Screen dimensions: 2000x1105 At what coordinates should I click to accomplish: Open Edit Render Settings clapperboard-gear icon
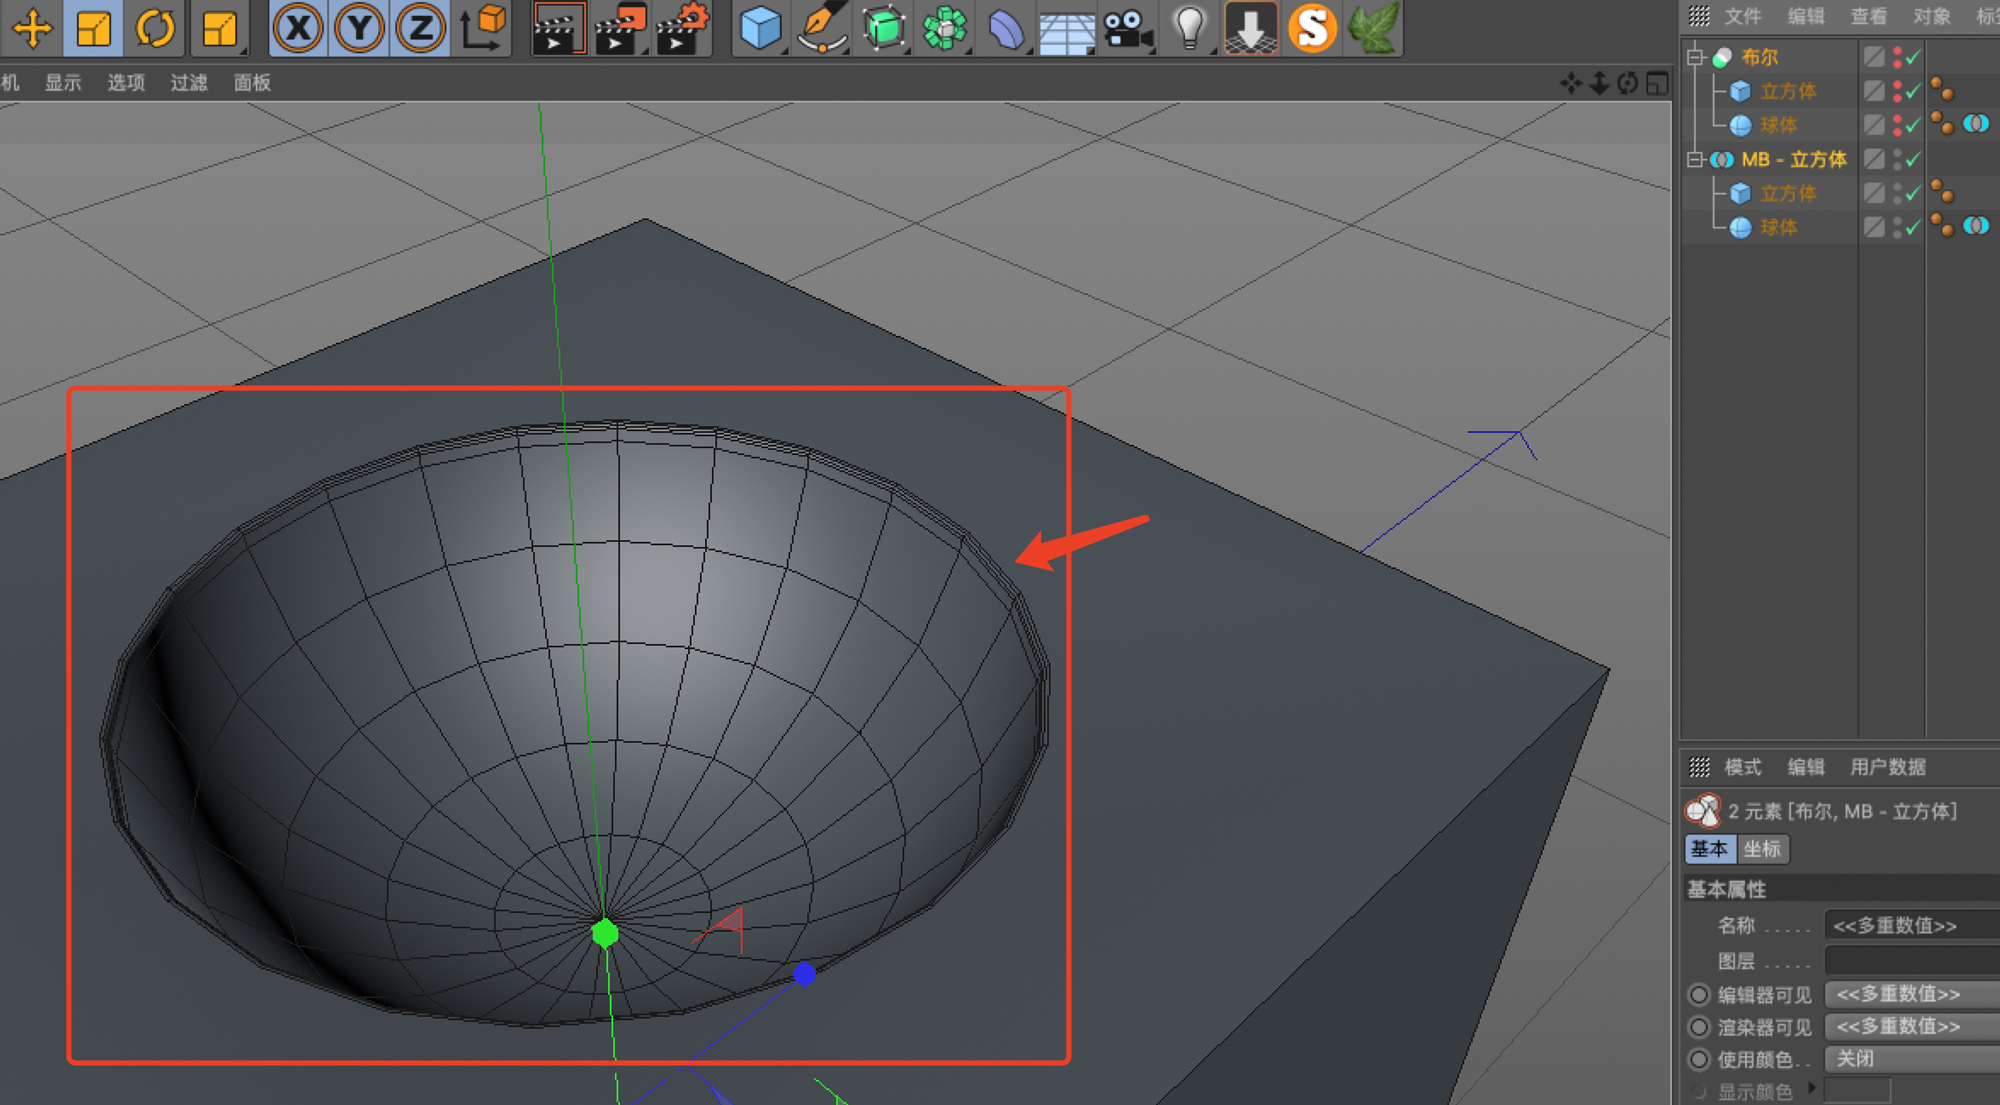coord(682,27)
